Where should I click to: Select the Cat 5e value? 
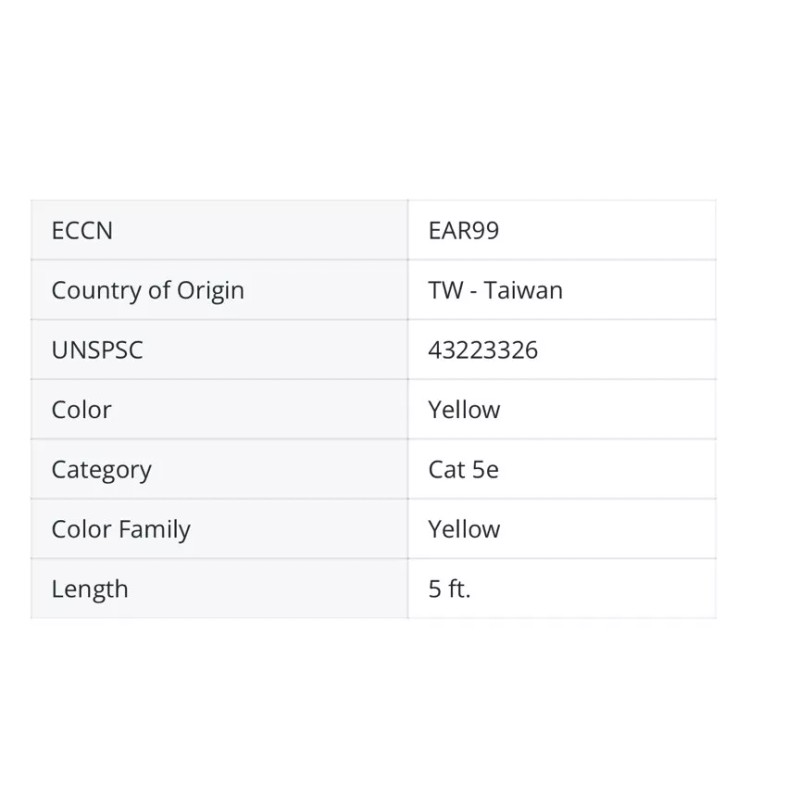pos(463,470)
